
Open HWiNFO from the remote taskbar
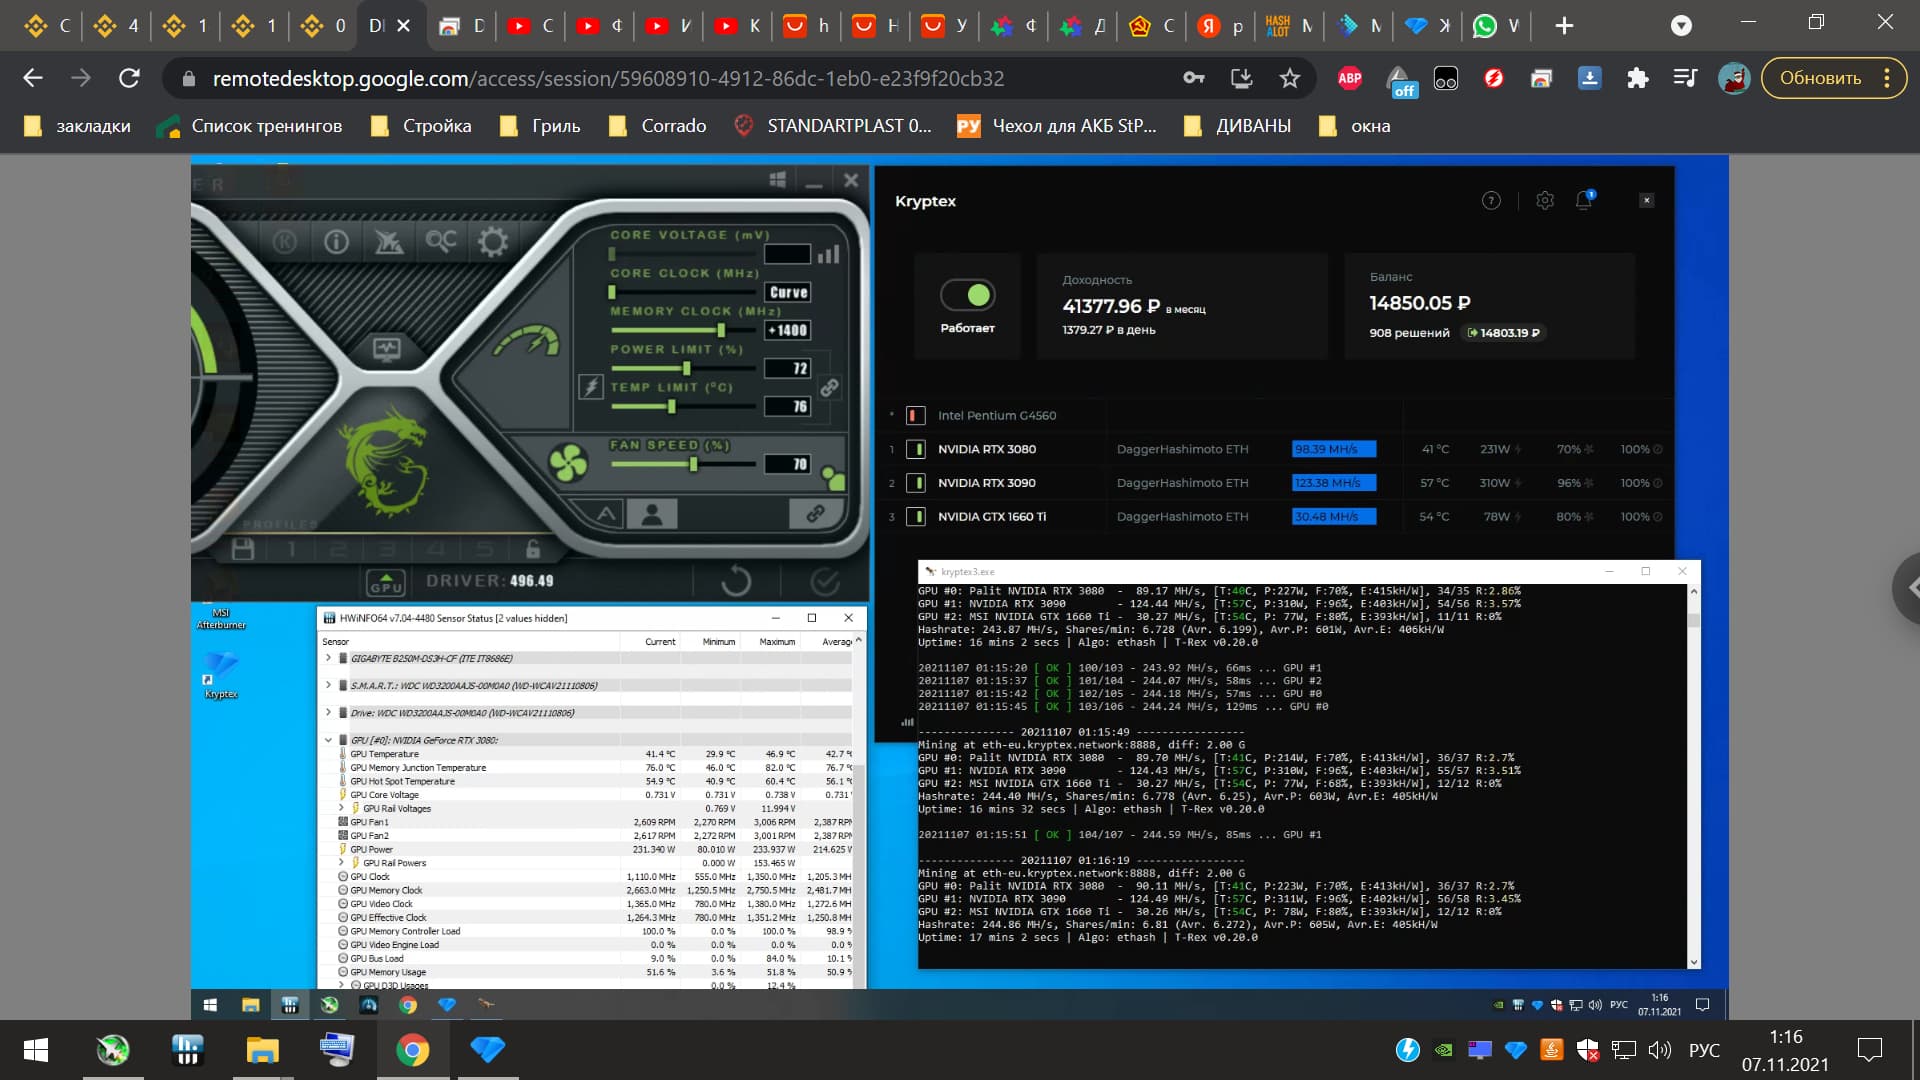click(290, 1005)
